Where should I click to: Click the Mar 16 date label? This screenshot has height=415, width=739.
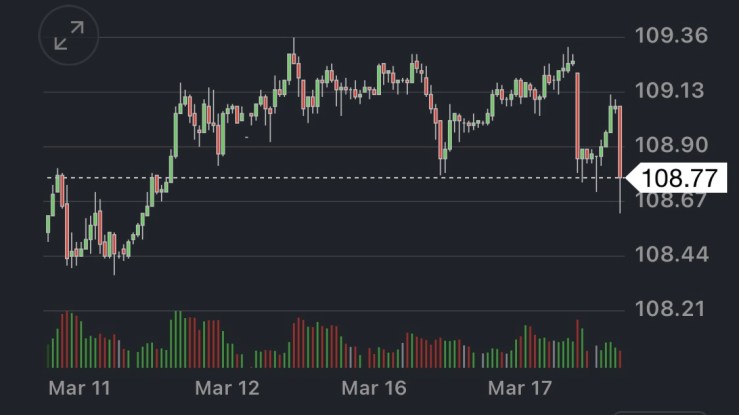point(374,387)
